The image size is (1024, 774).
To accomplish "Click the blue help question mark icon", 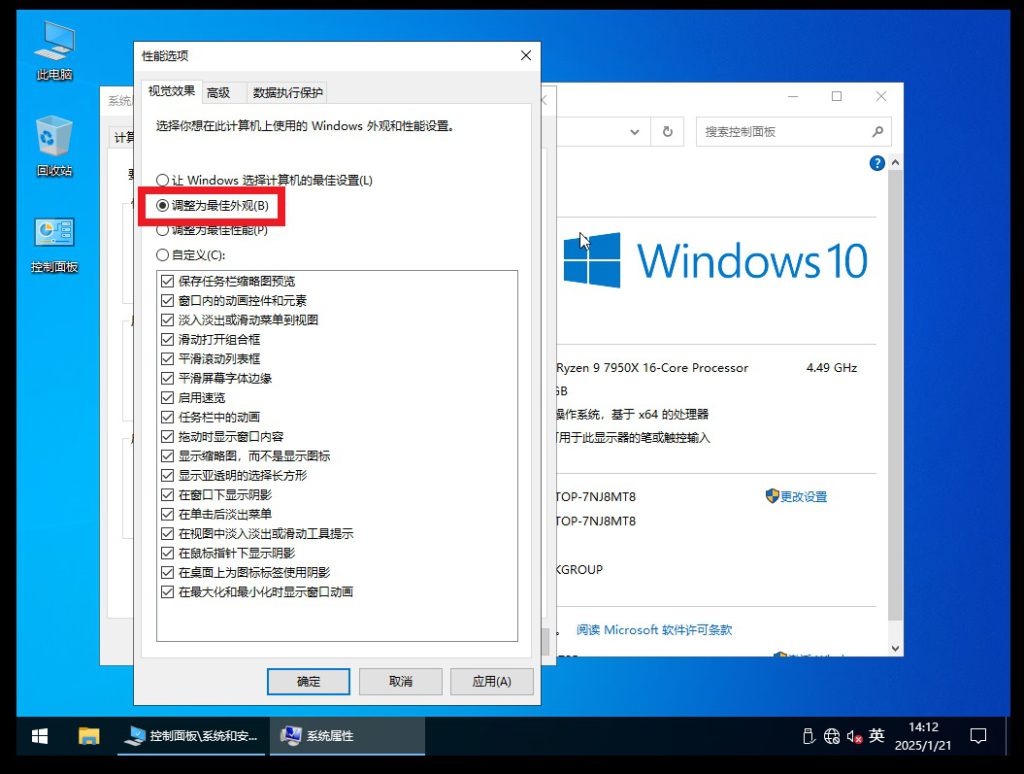I will (877, 163).
